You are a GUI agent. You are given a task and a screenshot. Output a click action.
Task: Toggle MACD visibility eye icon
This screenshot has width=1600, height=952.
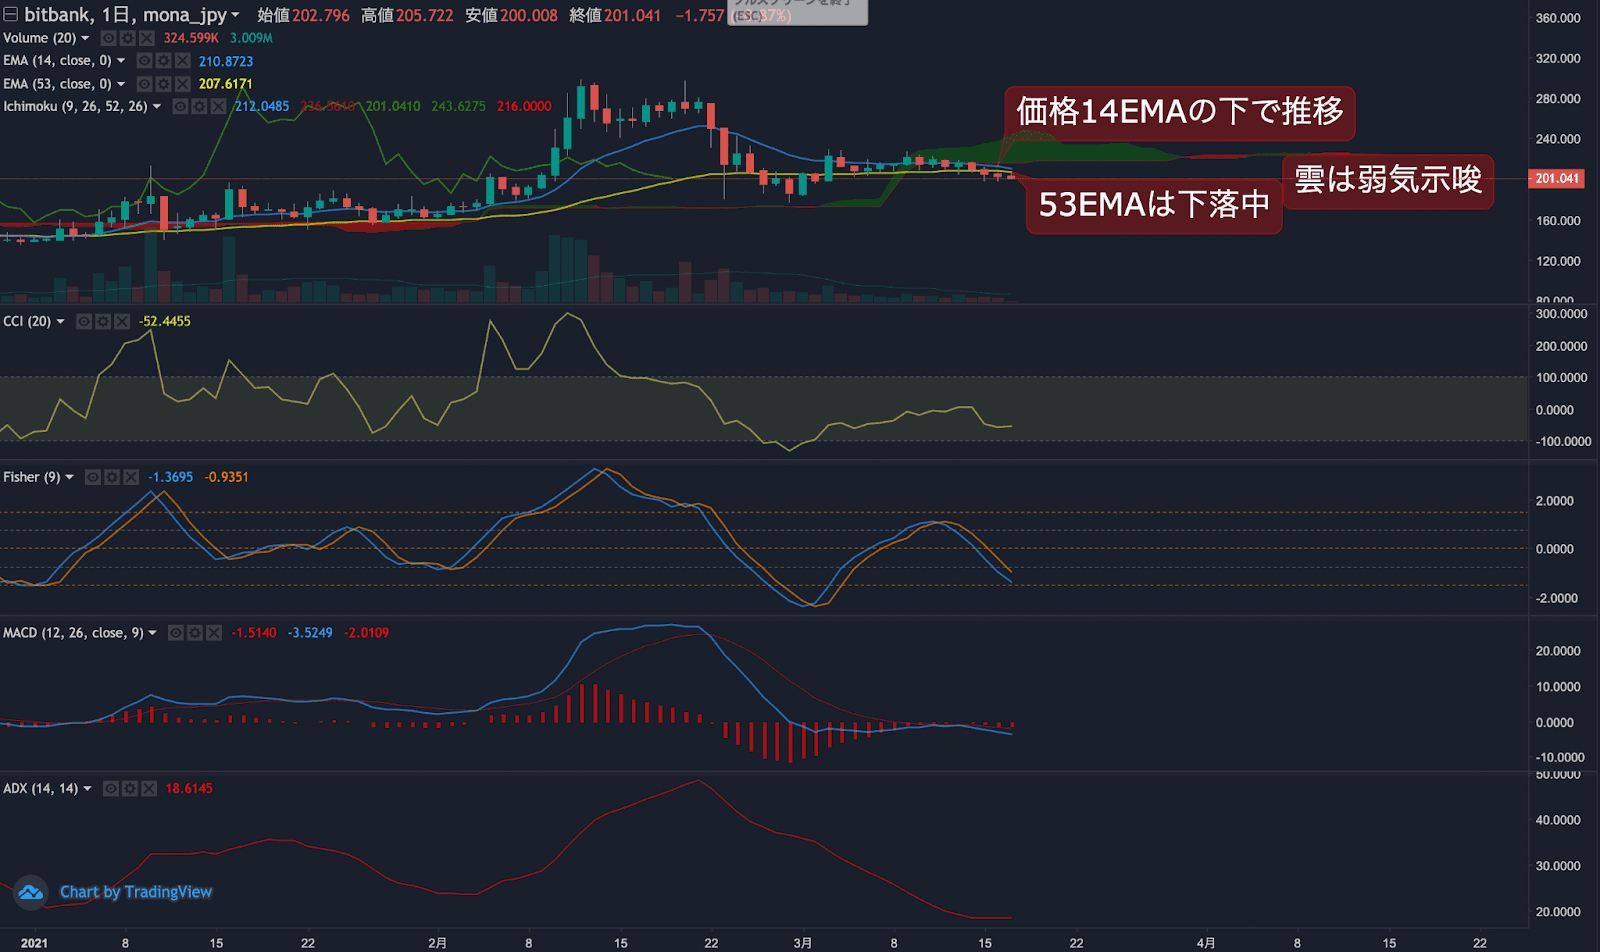pos(176,633)
